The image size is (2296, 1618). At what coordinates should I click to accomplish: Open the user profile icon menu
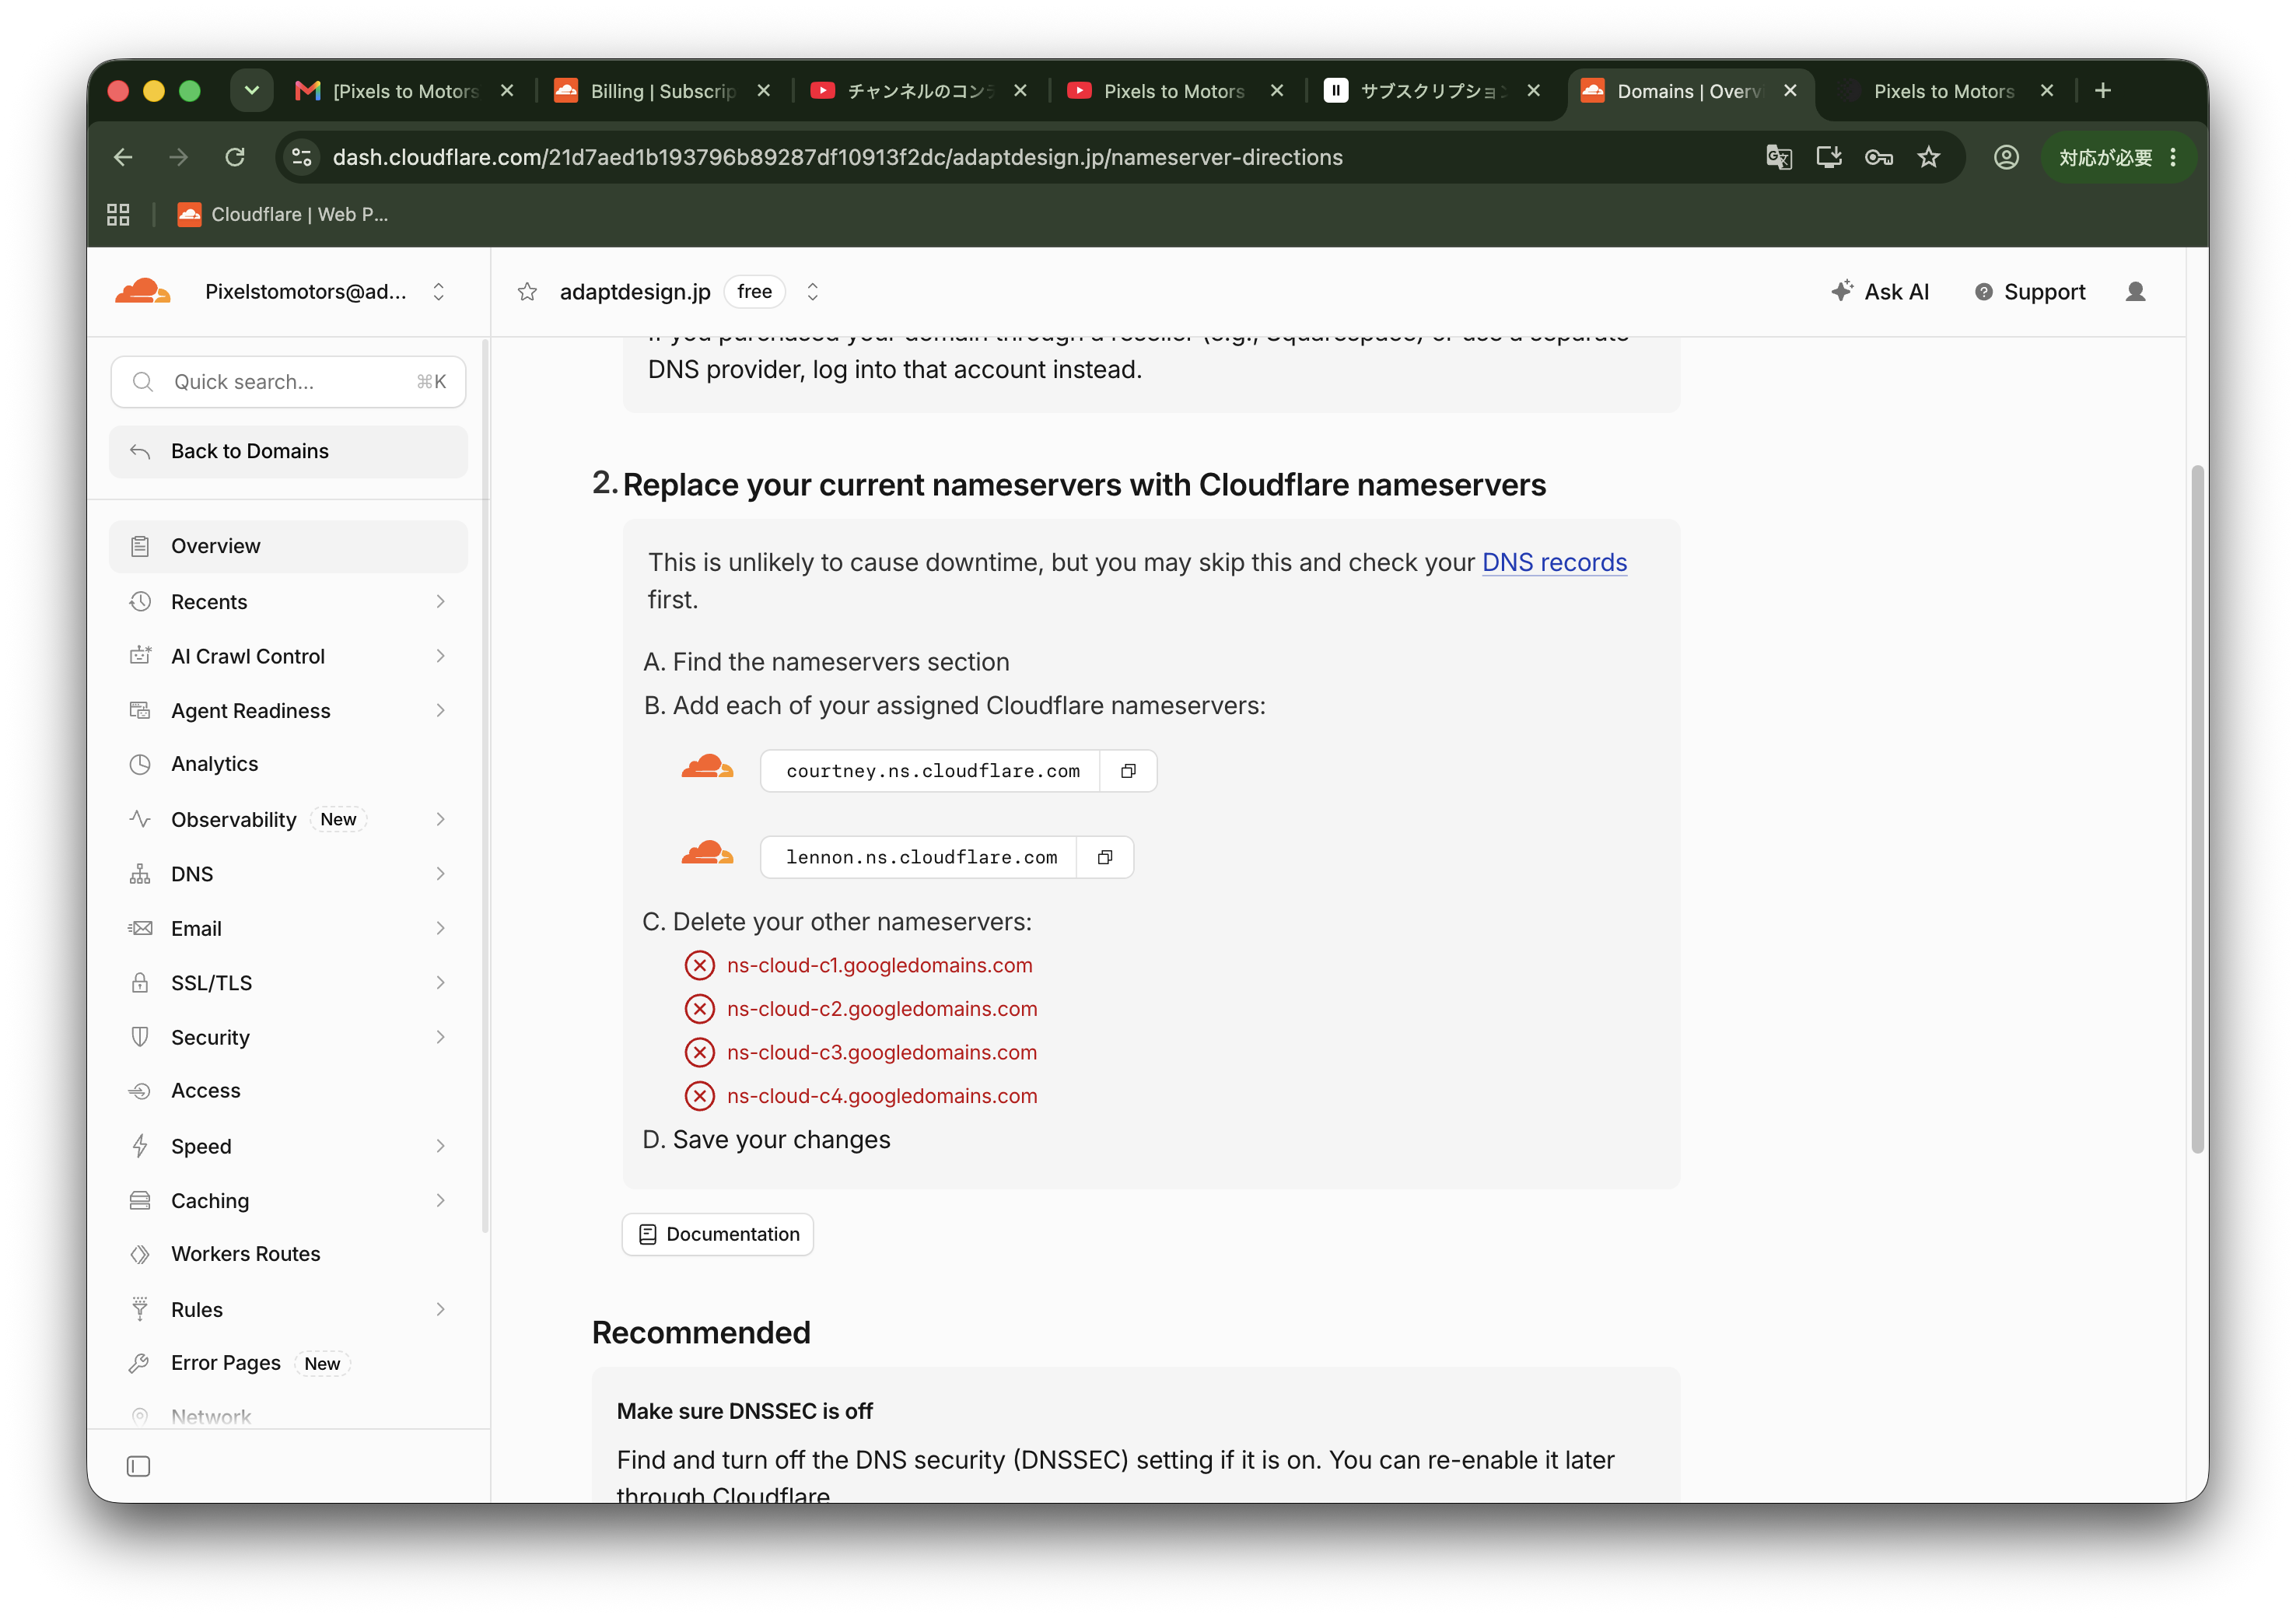[2135, 292]
